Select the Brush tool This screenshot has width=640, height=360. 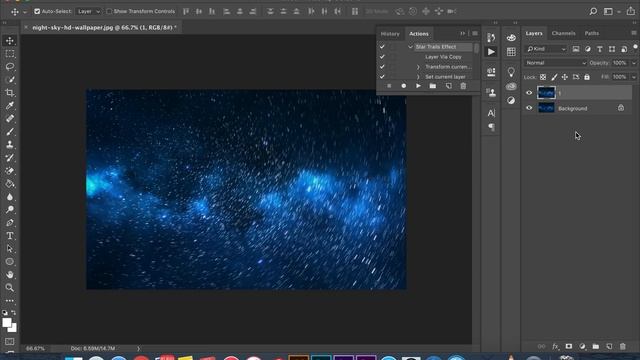10,131
